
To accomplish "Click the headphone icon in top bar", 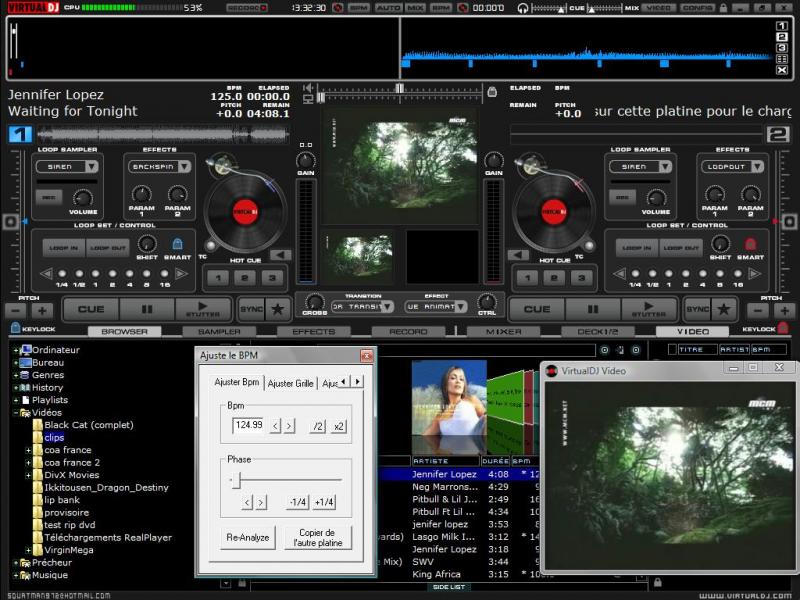I will point(522,8).
